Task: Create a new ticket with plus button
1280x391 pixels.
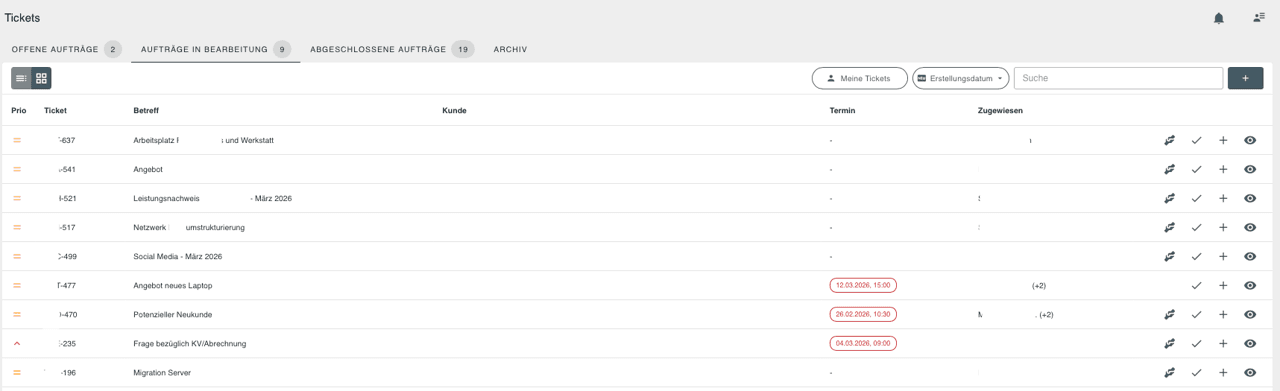Action: [1245, 78]
